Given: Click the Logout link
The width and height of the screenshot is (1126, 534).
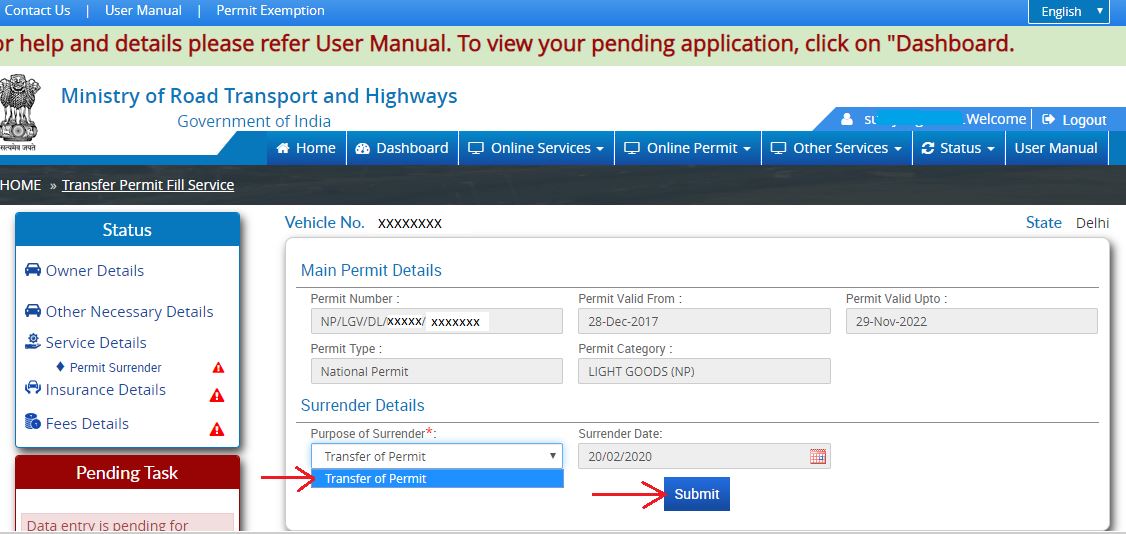Looking at the screenshot, I should (x=1074, y=120).
